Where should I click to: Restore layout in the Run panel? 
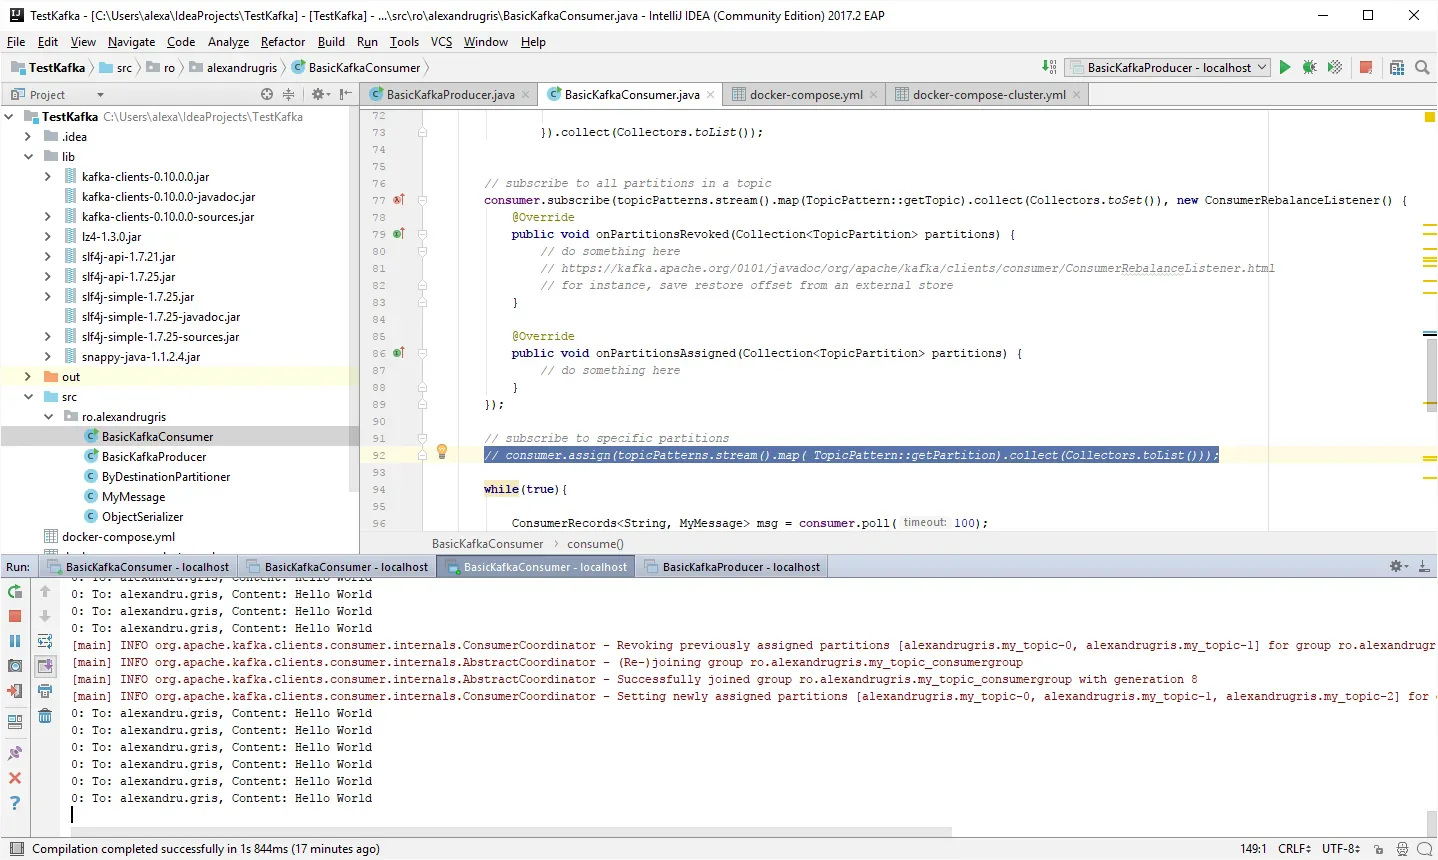(15, 722)
